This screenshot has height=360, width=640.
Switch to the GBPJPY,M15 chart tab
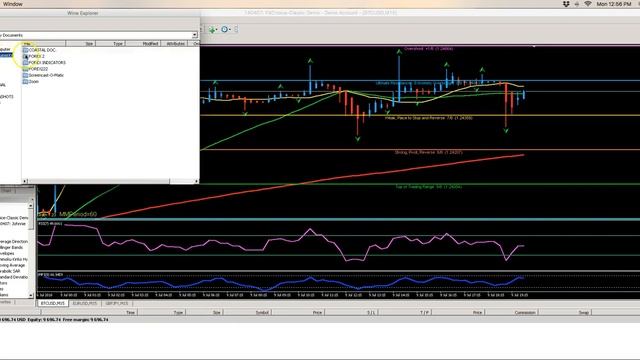pyautogui.click(x=117, y=304)
